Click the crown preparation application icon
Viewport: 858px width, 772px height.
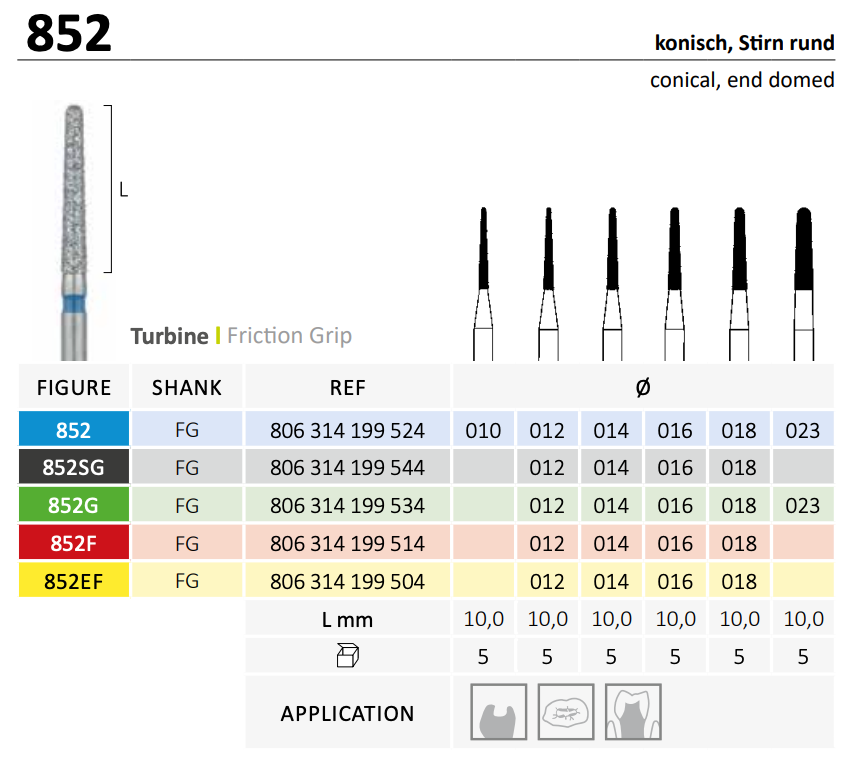(633, 711)
